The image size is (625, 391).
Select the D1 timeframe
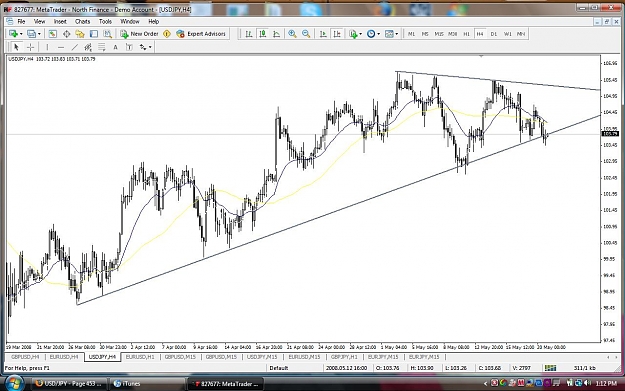[494, 34]
